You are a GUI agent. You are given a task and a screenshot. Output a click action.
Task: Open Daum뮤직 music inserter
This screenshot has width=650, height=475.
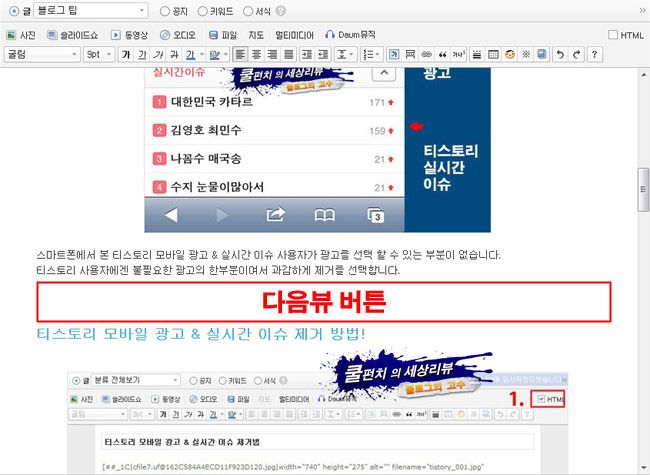click(x=350, y=35)
